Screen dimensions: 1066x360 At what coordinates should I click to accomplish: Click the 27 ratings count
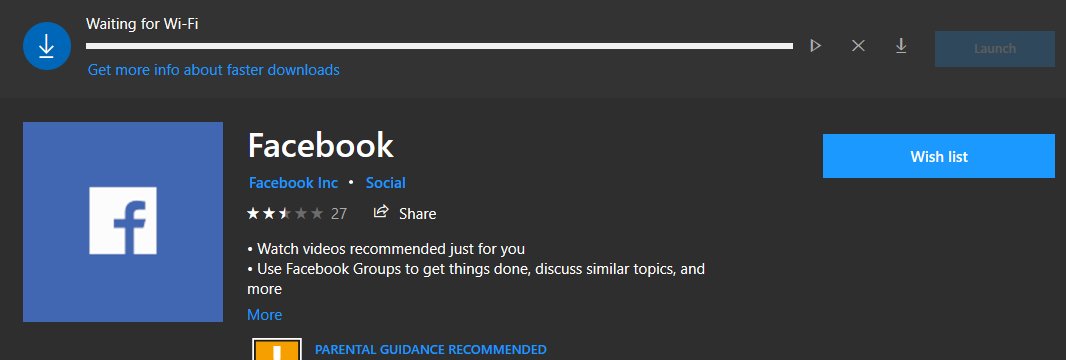pos(339,214)
